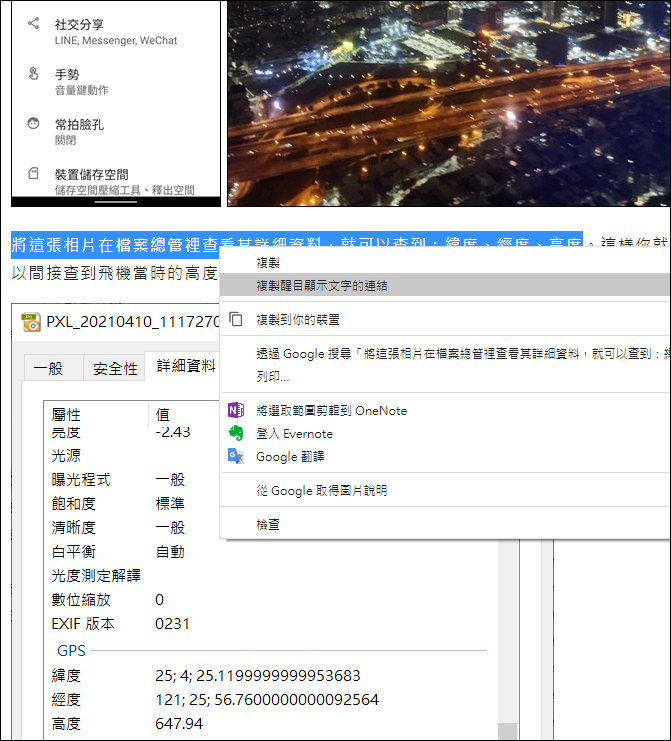Click the 白平衡 value 自動
Image resolution: width=671 pixels, height=741 pixels.
point(170,551)
